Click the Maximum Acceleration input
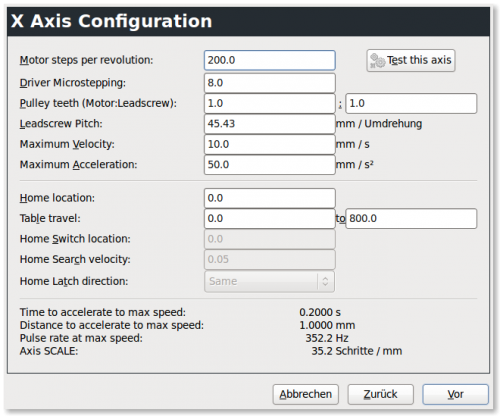 click(x=270, y=165)
